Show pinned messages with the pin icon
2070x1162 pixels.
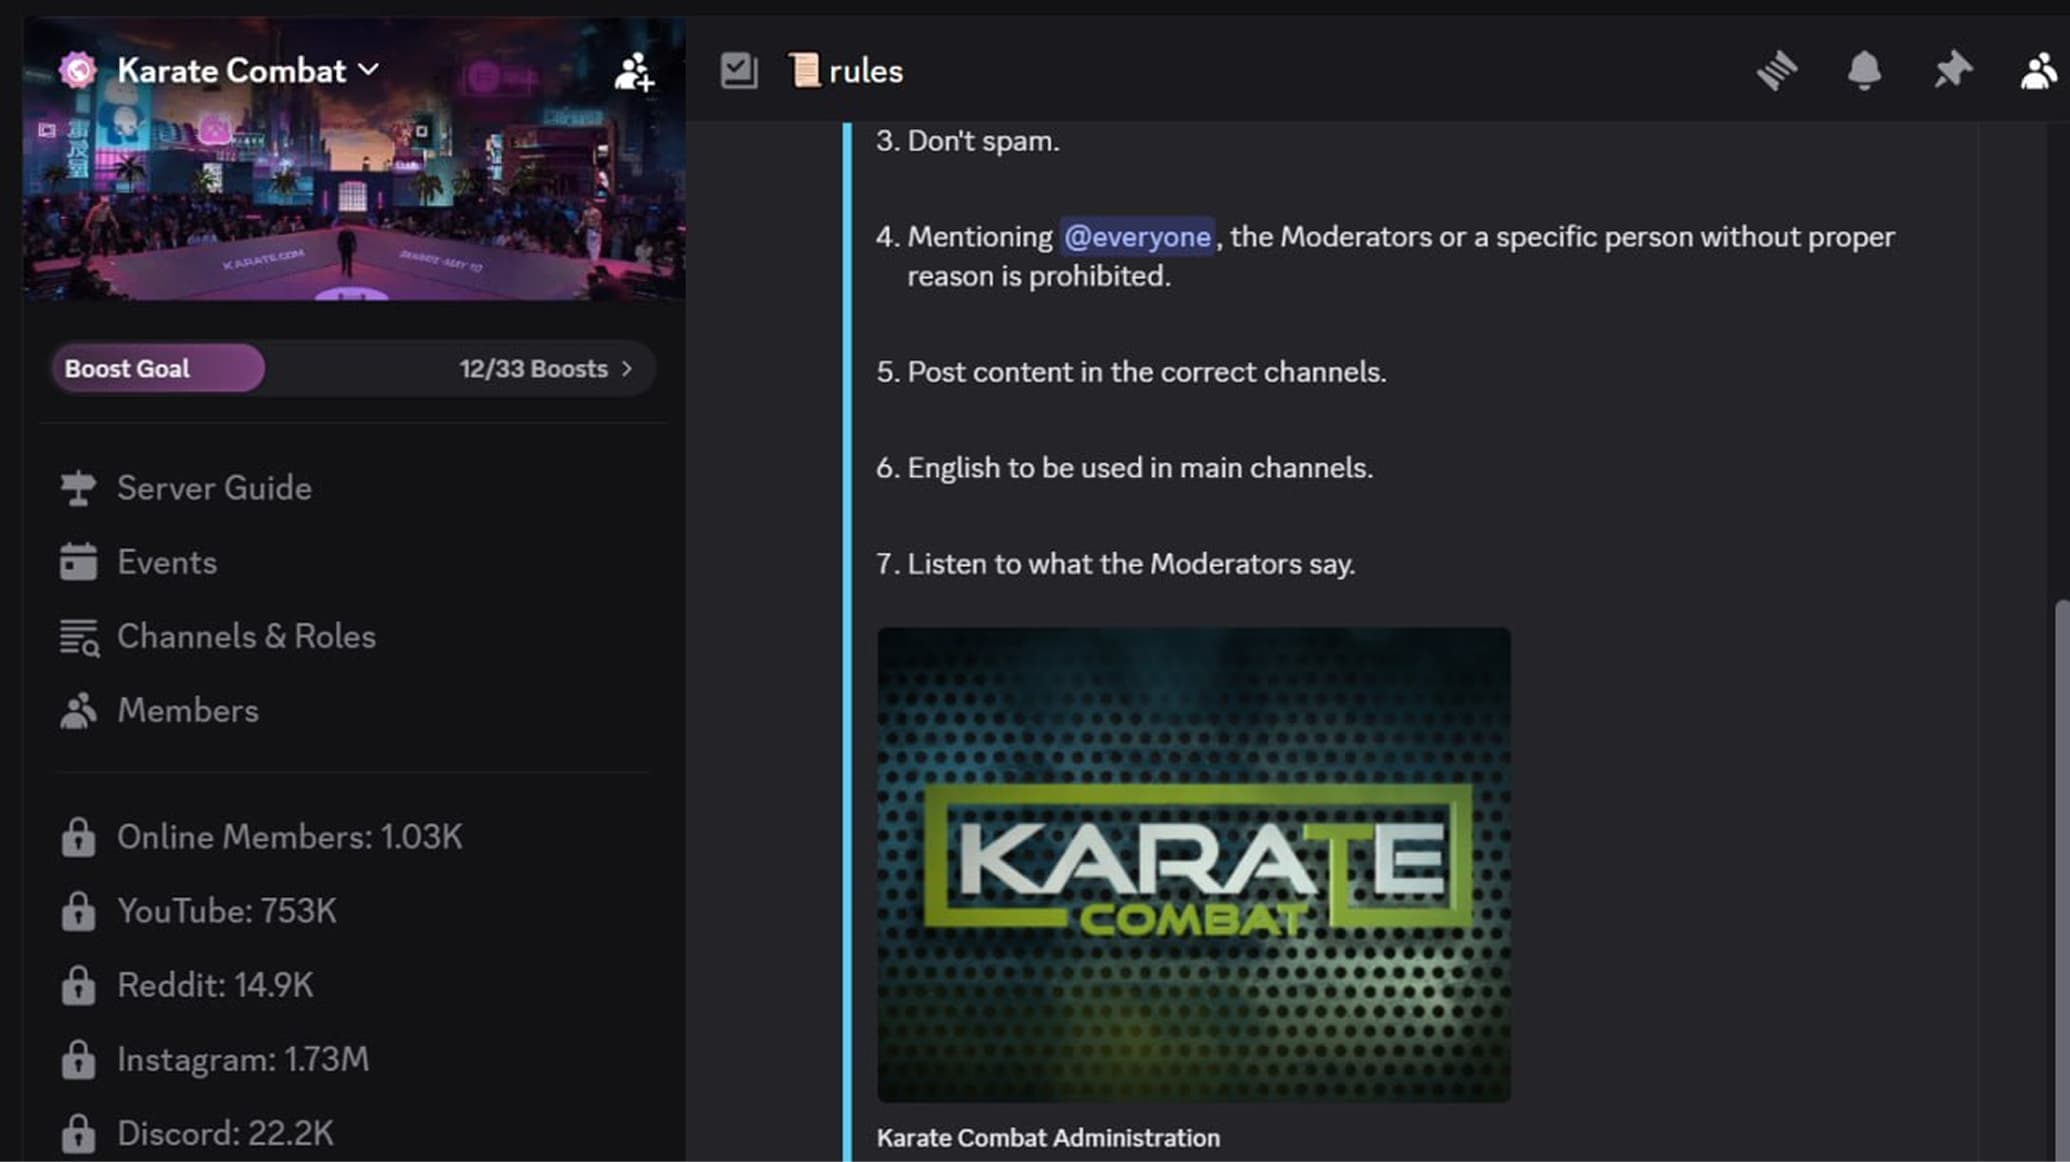pos(1952,70)
